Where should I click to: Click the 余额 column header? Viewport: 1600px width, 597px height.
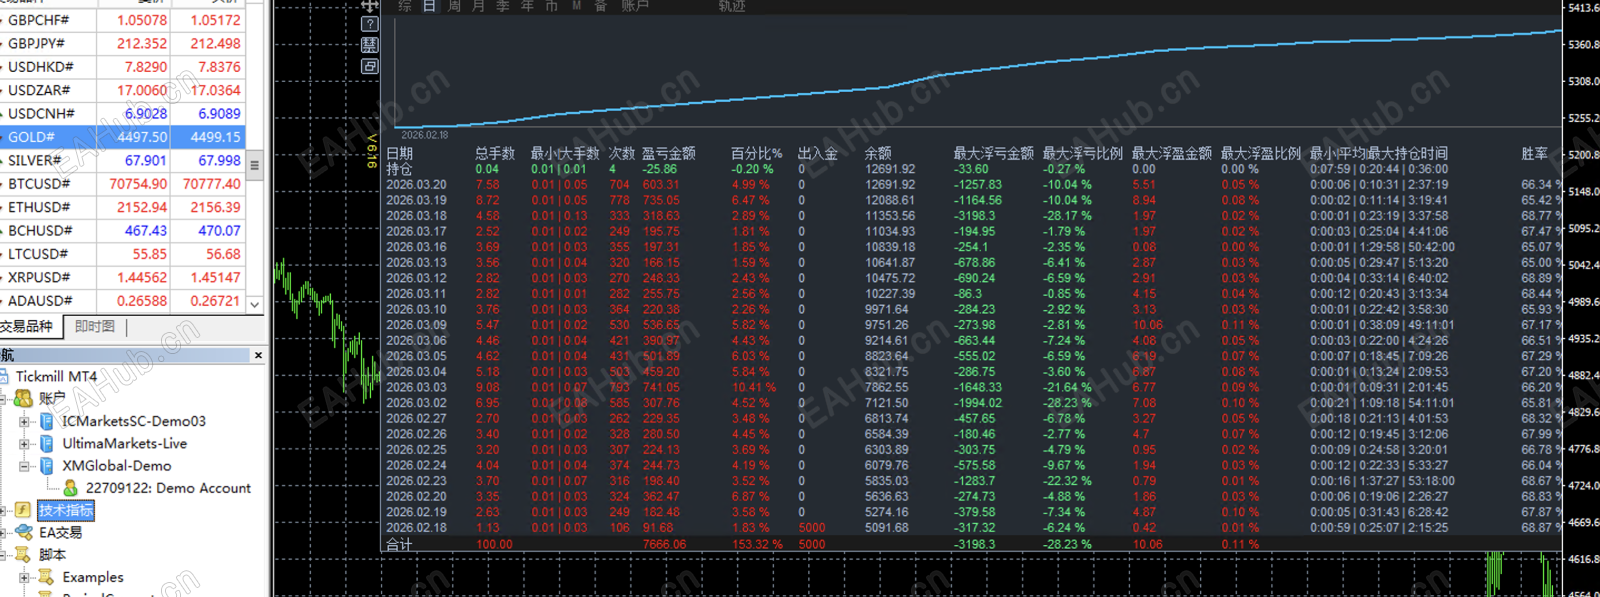(878, 153)
